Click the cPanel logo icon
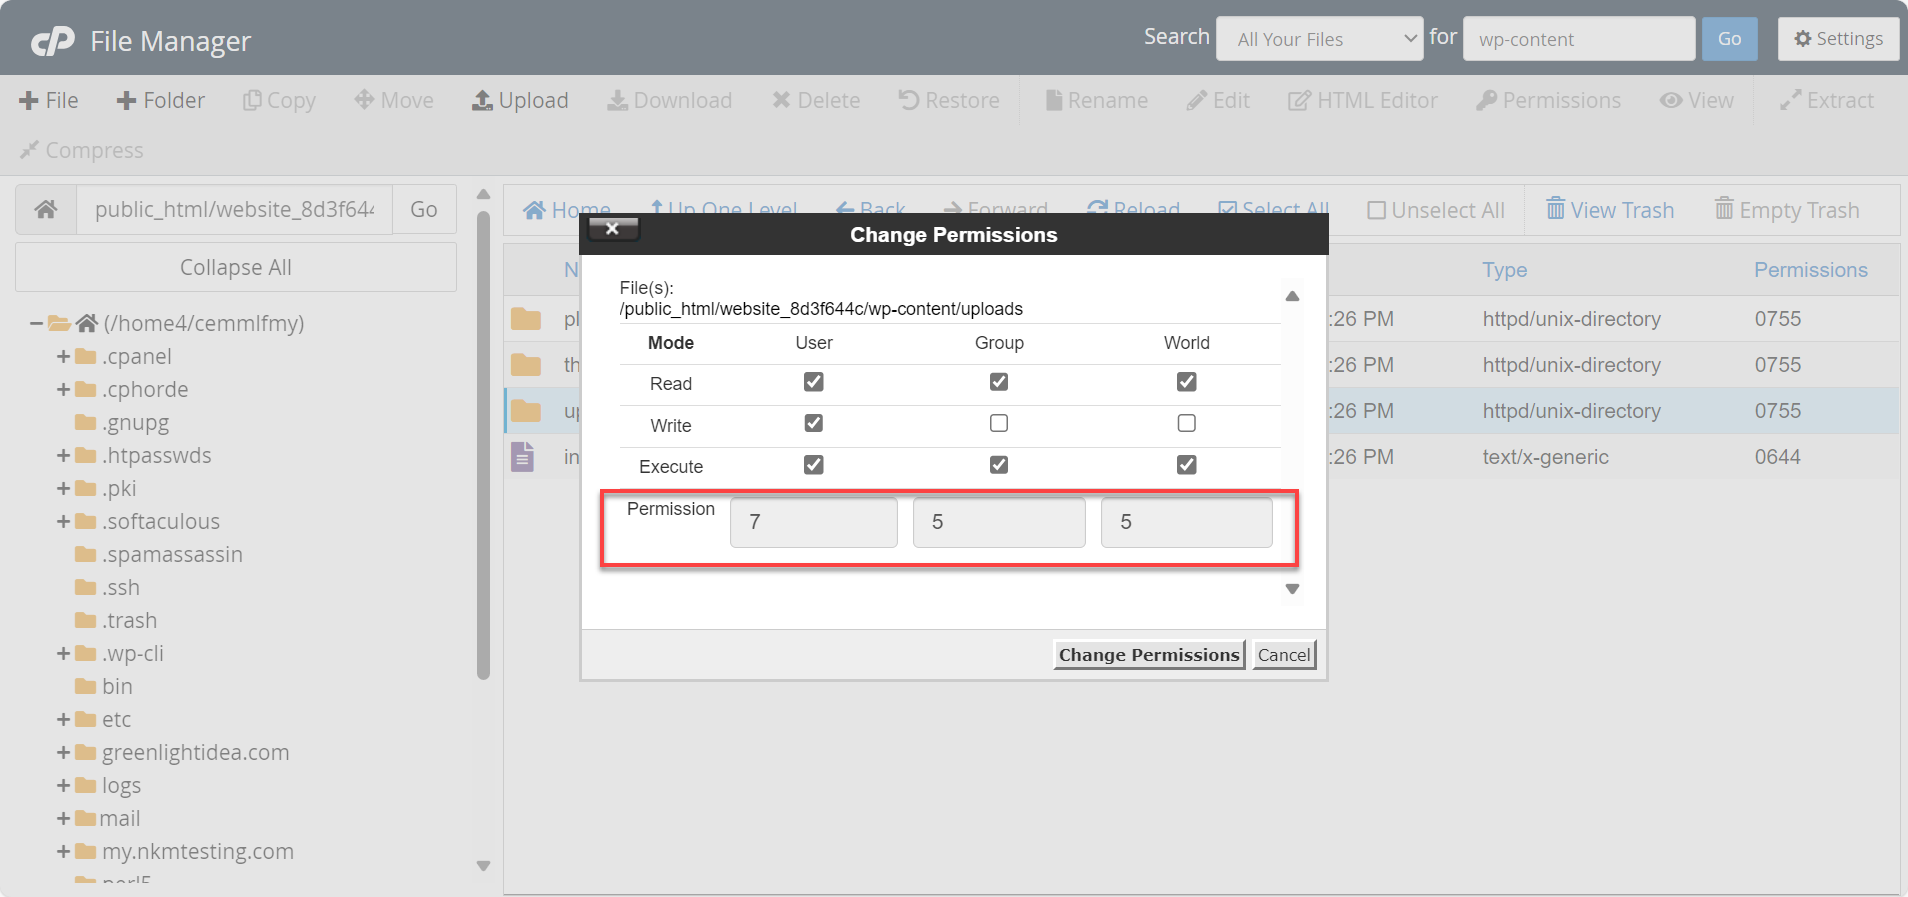Screen dimensions: 1908x897 pos(52,41)
